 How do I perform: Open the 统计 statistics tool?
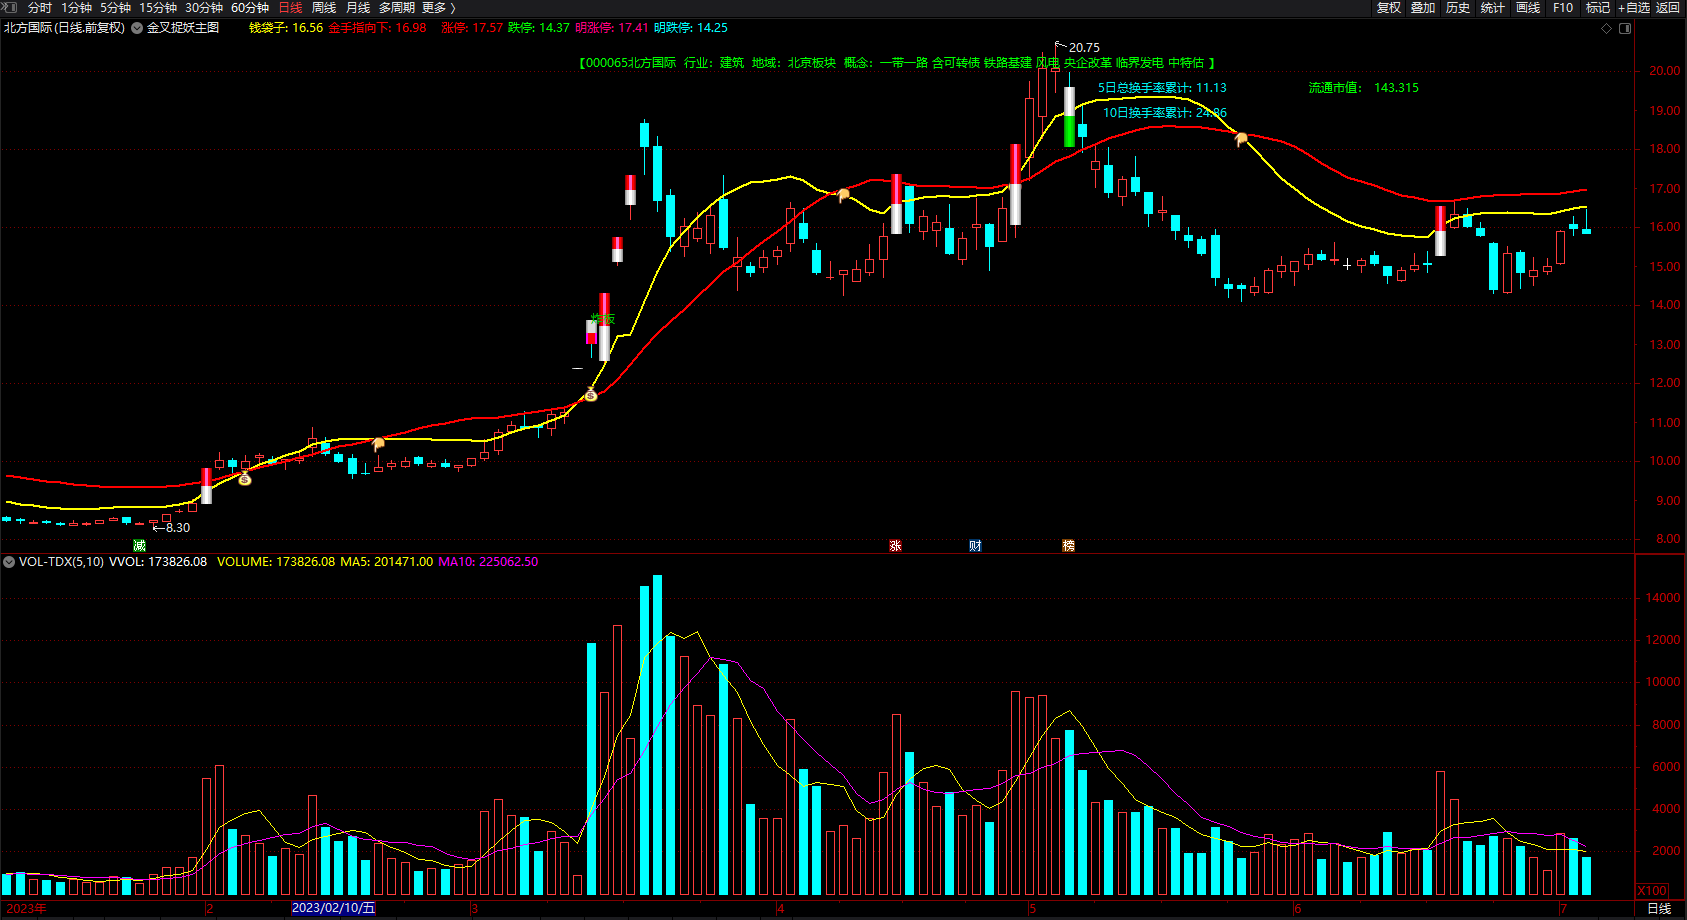[1493, 8]
